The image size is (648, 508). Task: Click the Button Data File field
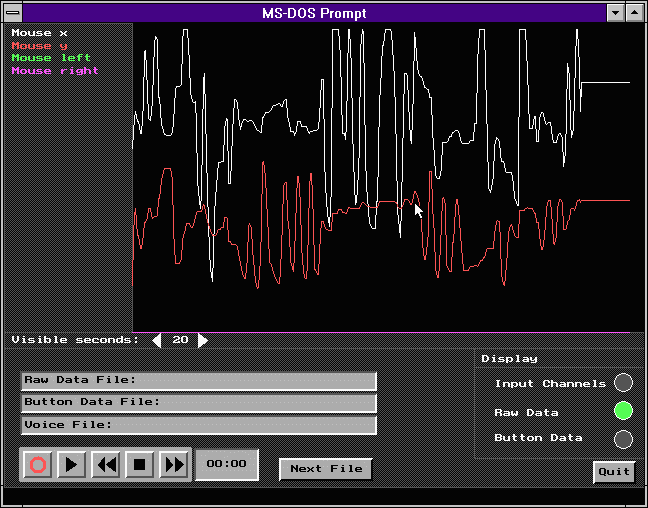point(199,403)
